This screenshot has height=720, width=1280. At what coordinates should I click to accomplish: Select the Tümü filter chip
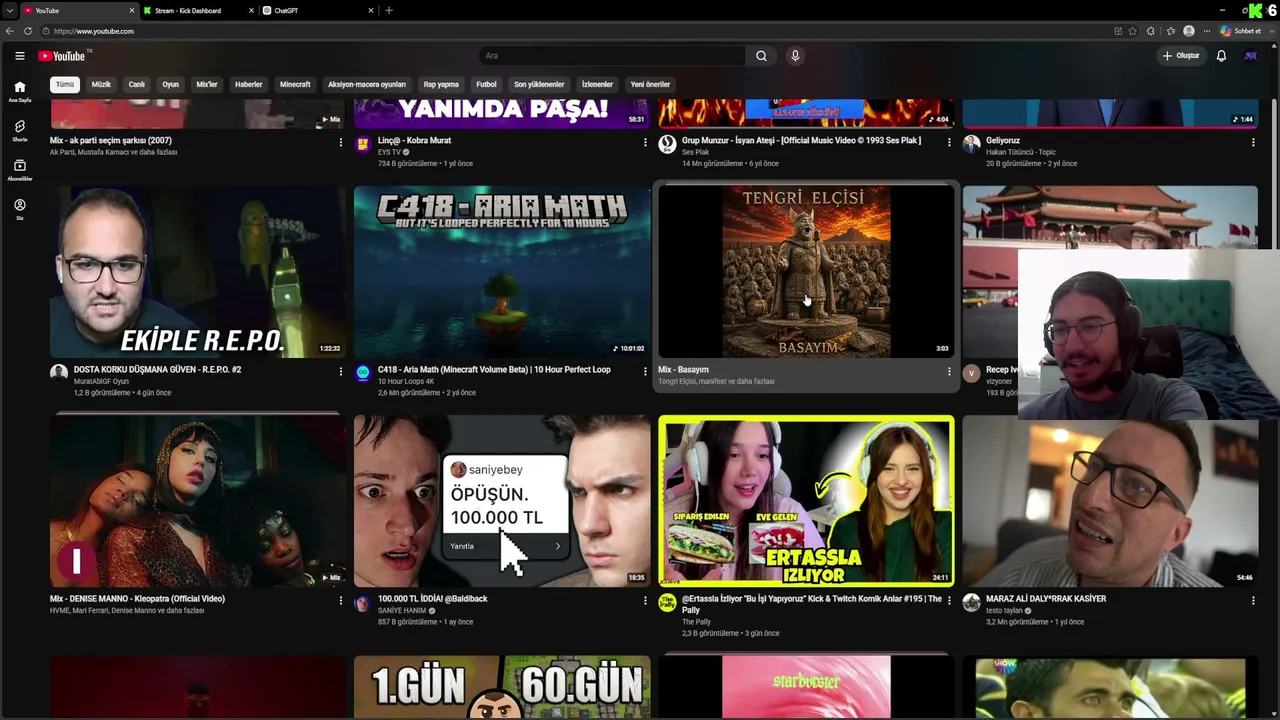[65, 85]
